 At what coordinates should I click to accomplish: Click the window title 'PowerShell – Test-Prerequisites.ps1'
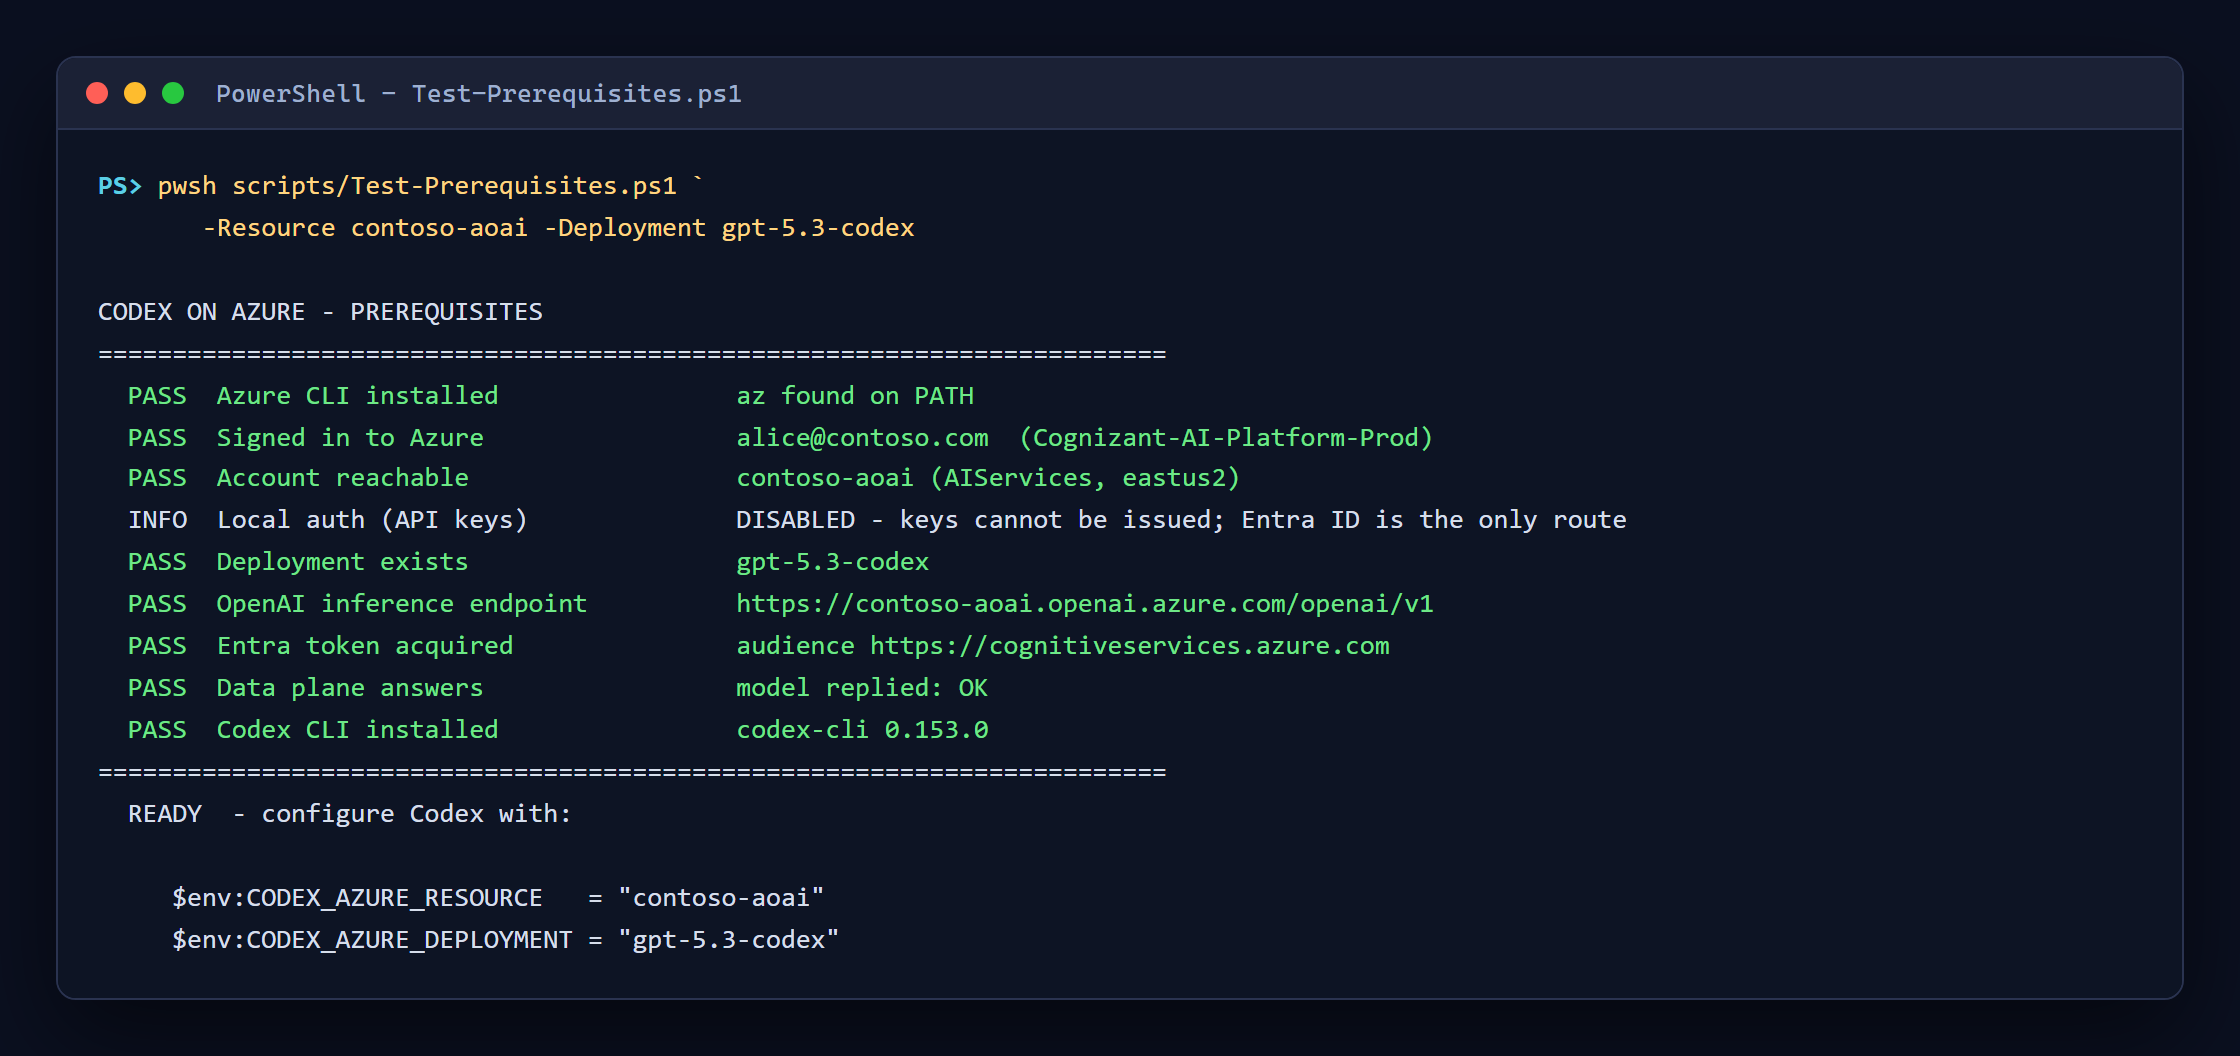click(479, 94)
